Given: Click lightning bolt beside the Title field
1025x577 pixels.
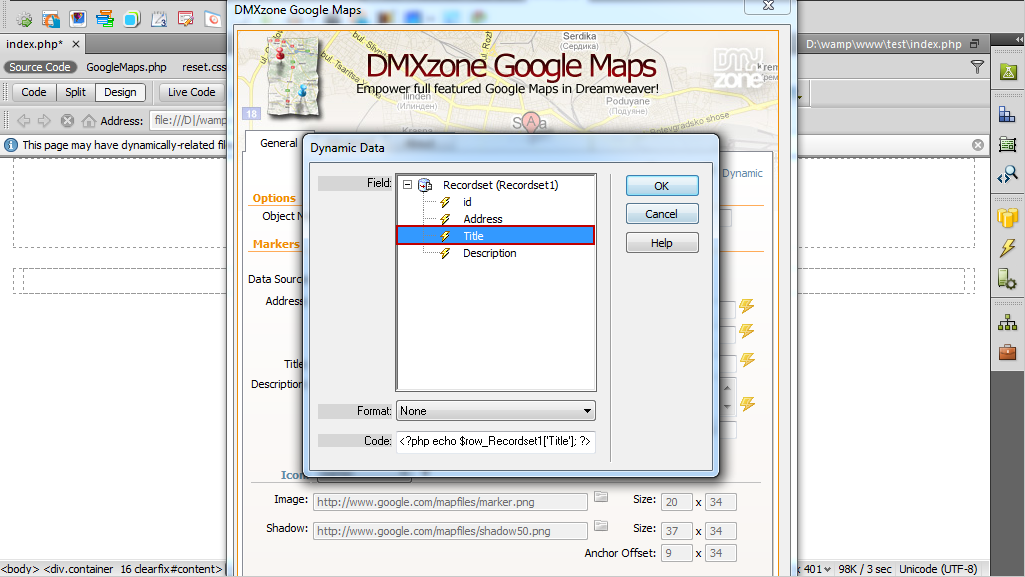Looking at the screenshot, I should tap(747, 360).
